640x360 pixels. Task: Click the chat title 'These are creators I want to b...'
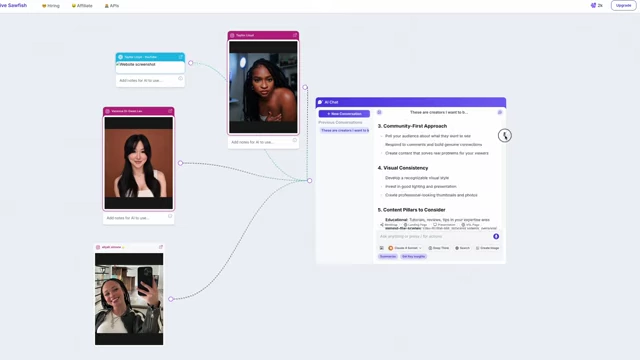[x=439, y=112]
